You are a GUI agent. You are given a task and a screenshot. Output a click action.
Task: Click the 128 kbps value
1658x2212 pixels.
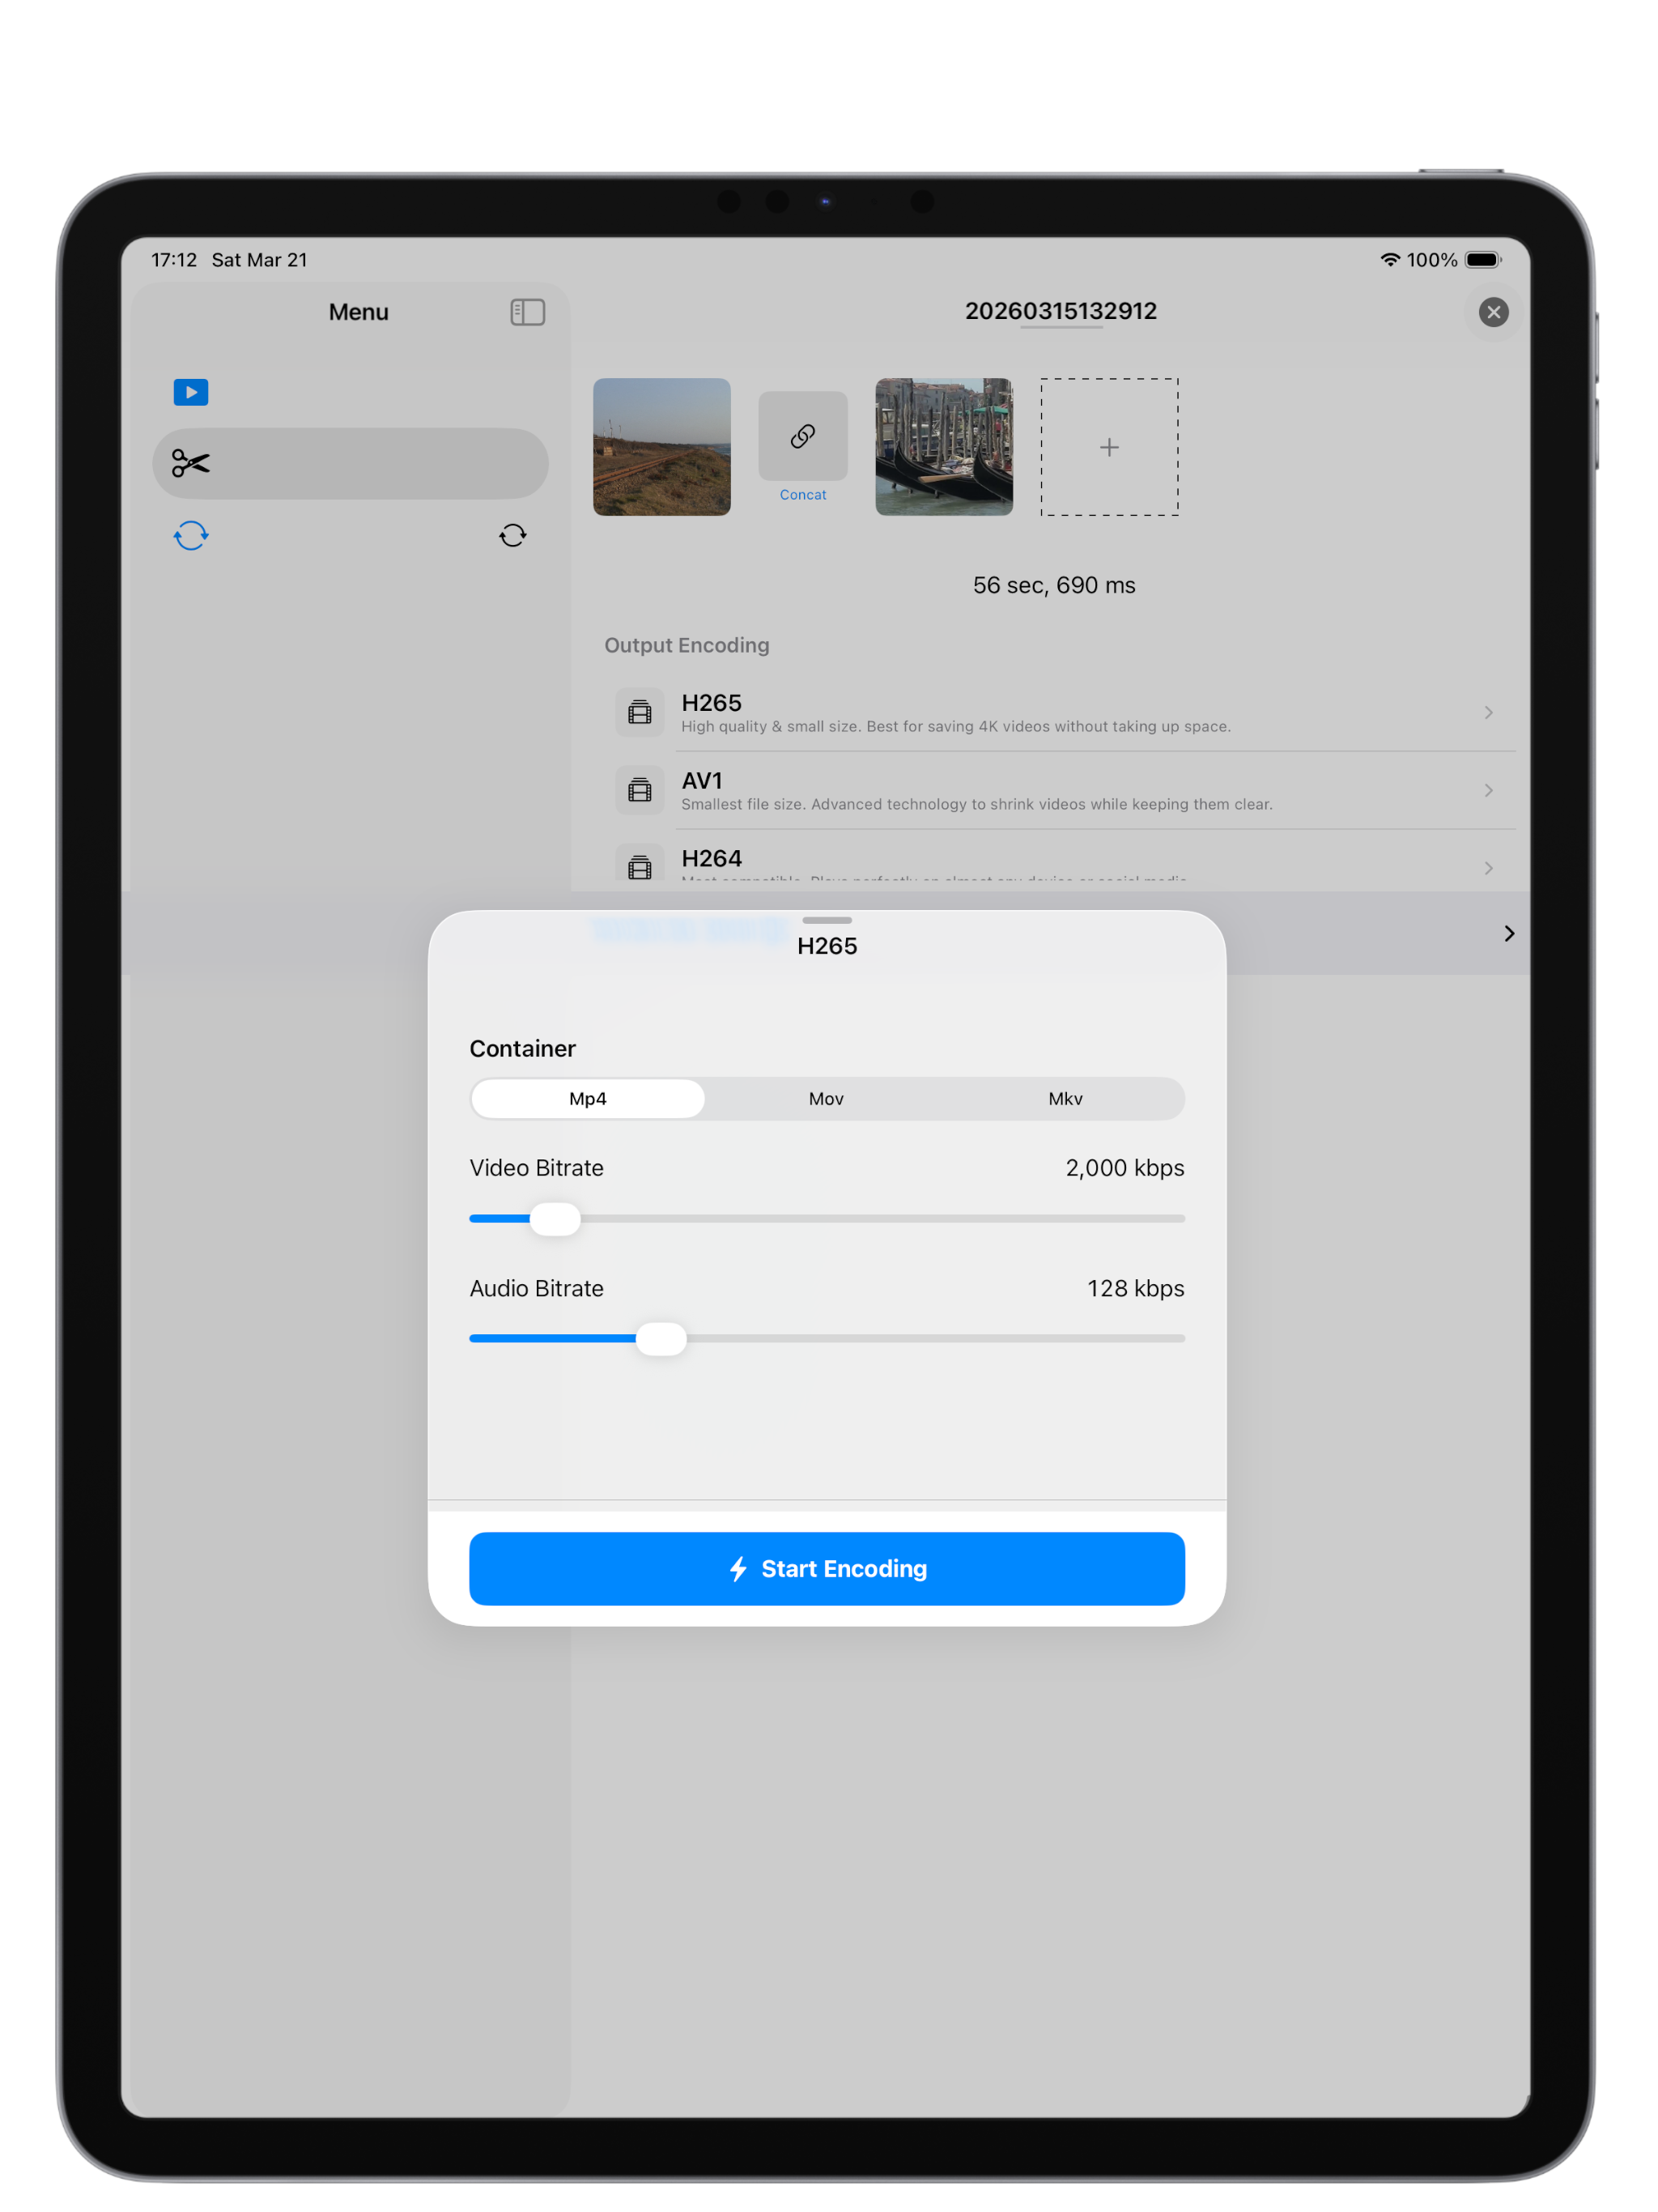(1136, 1289)
